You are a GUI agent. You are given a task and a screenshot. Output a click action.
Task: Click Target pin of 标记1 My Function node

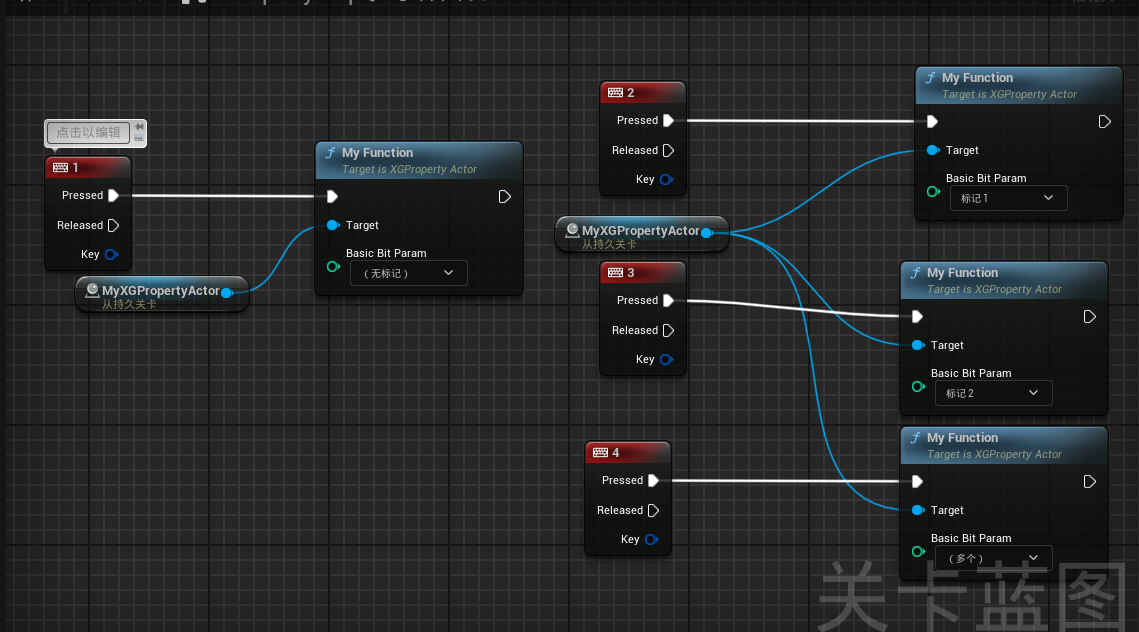pos(933,150)
